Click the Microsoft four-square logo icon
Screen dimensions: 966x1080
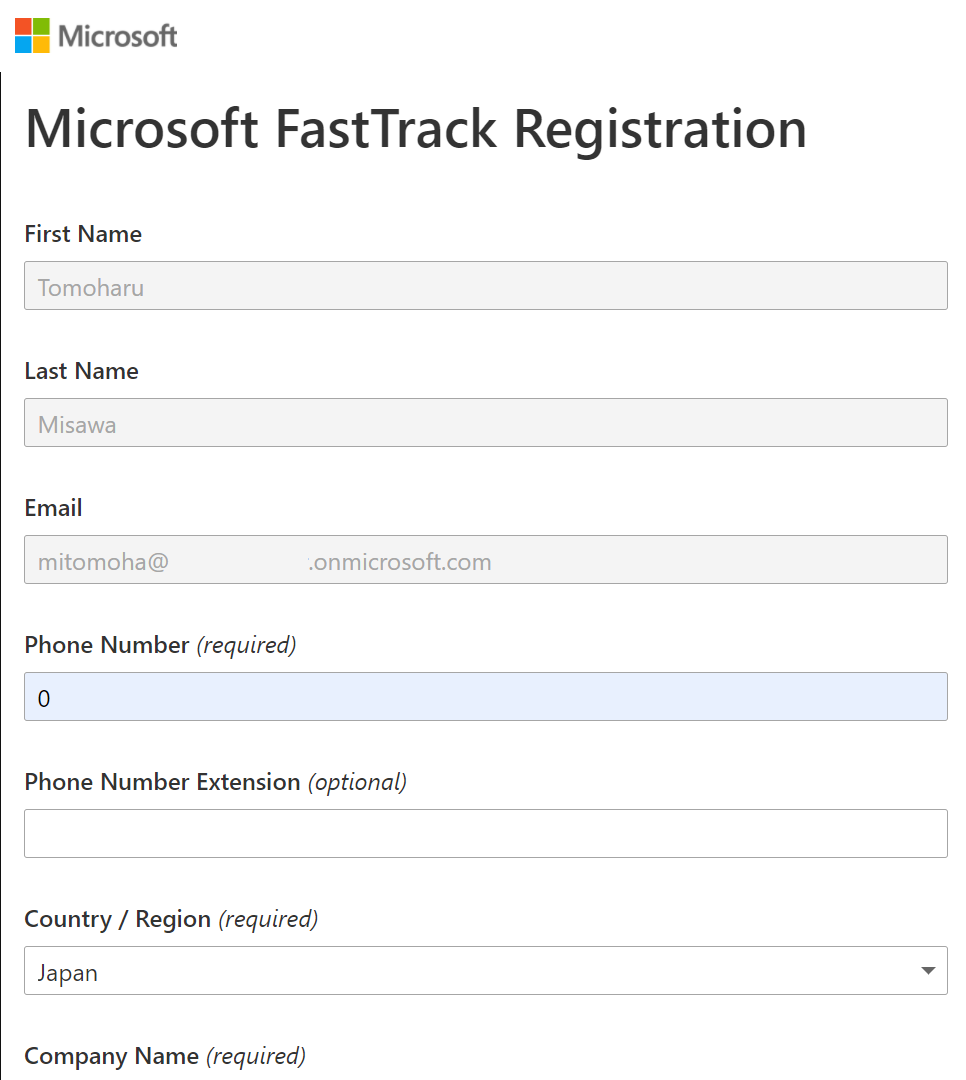pyautogui.click(x=32, y=36)
